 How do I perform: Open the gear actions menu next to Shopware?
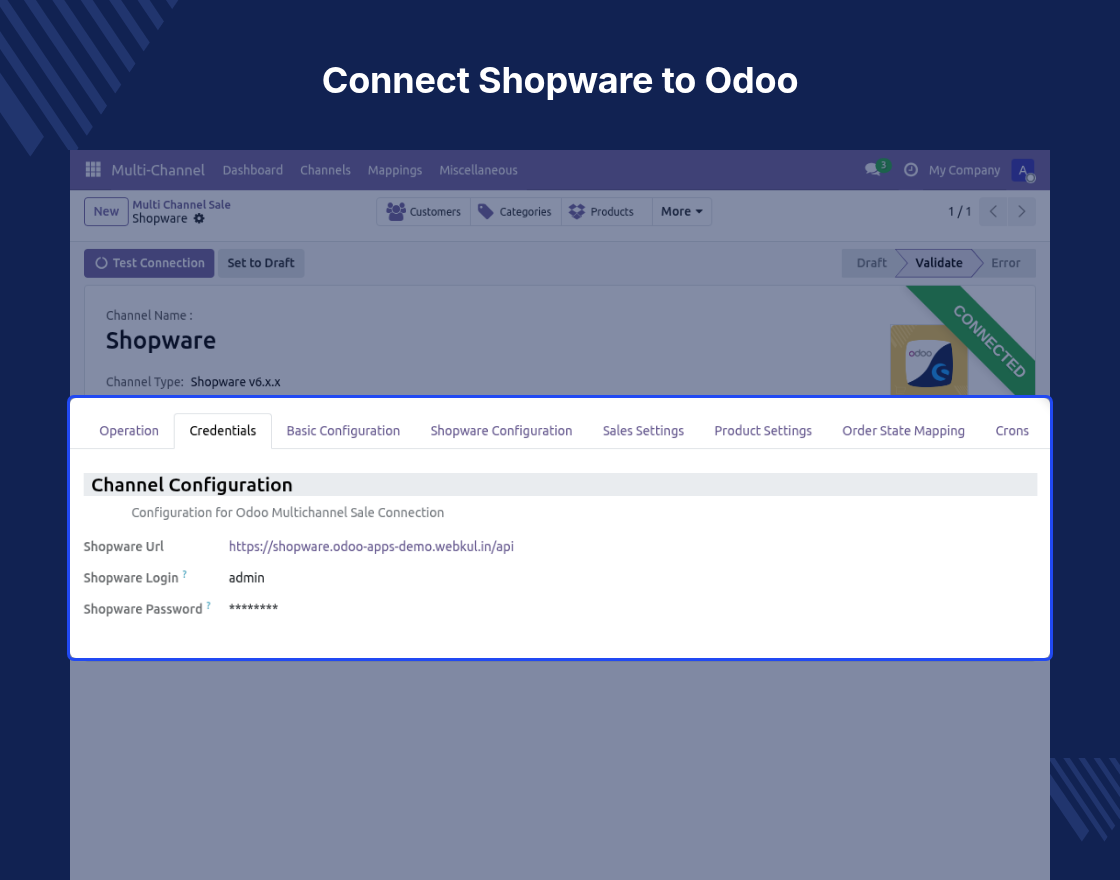(x=199, y=219)
